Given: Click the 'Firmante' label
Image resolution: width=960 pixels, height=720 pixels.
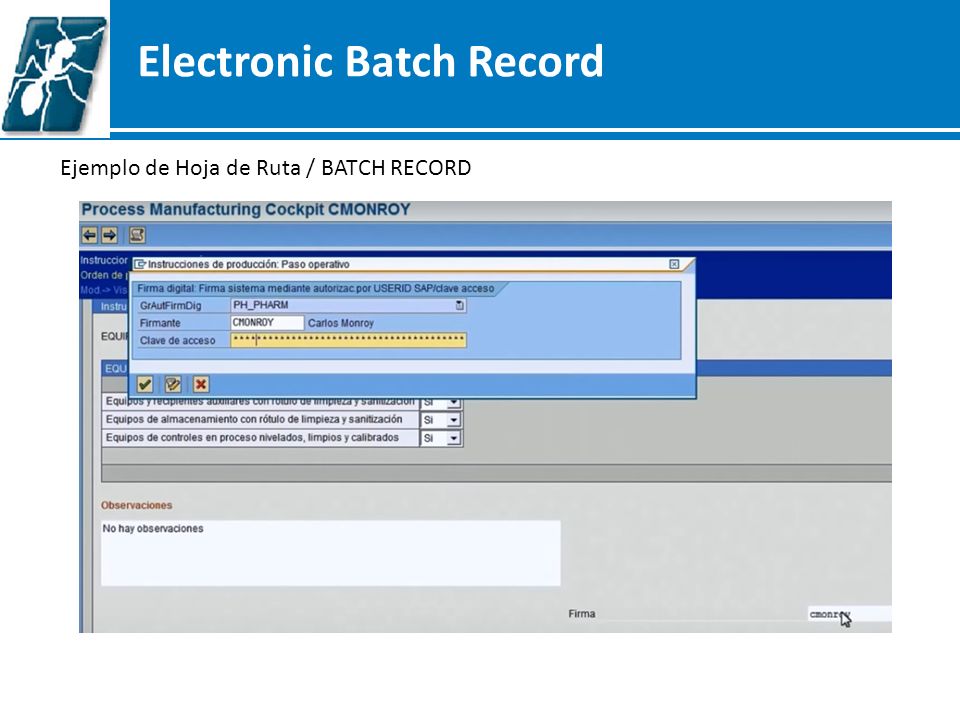Looking at the screenshot, I should pos(160,323).
